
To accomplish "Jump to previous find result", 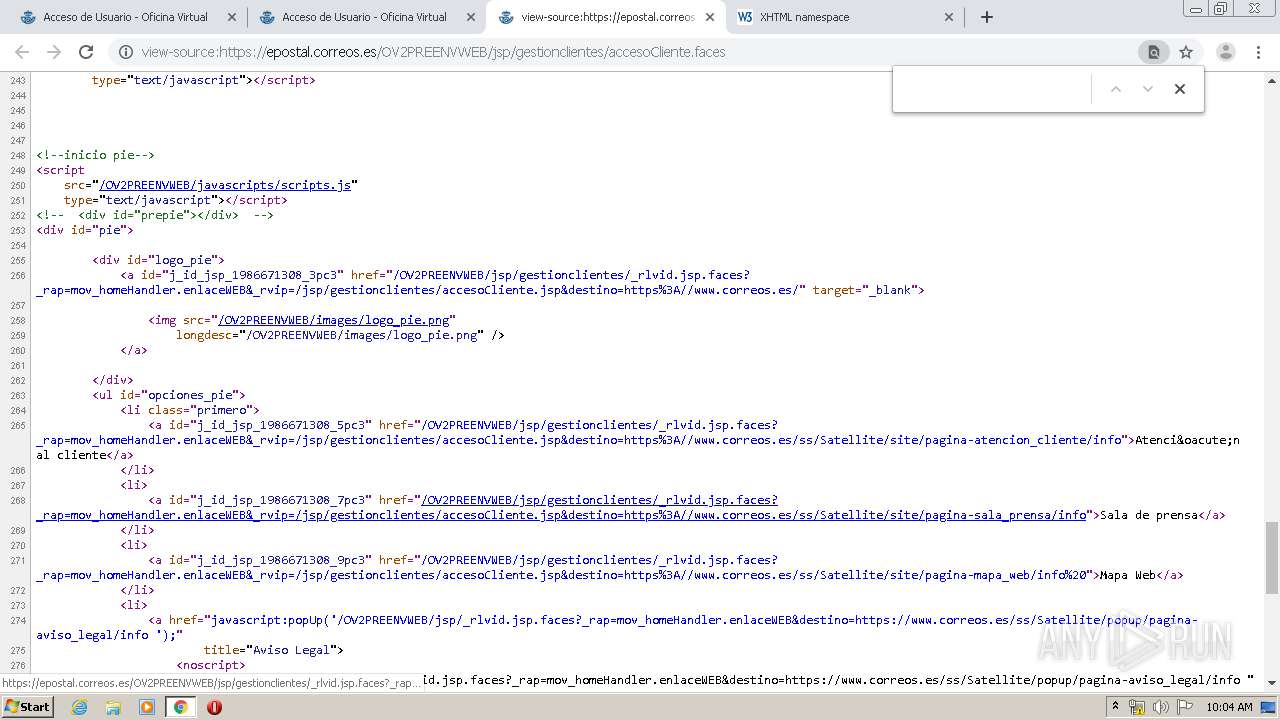I will 1116,89.
